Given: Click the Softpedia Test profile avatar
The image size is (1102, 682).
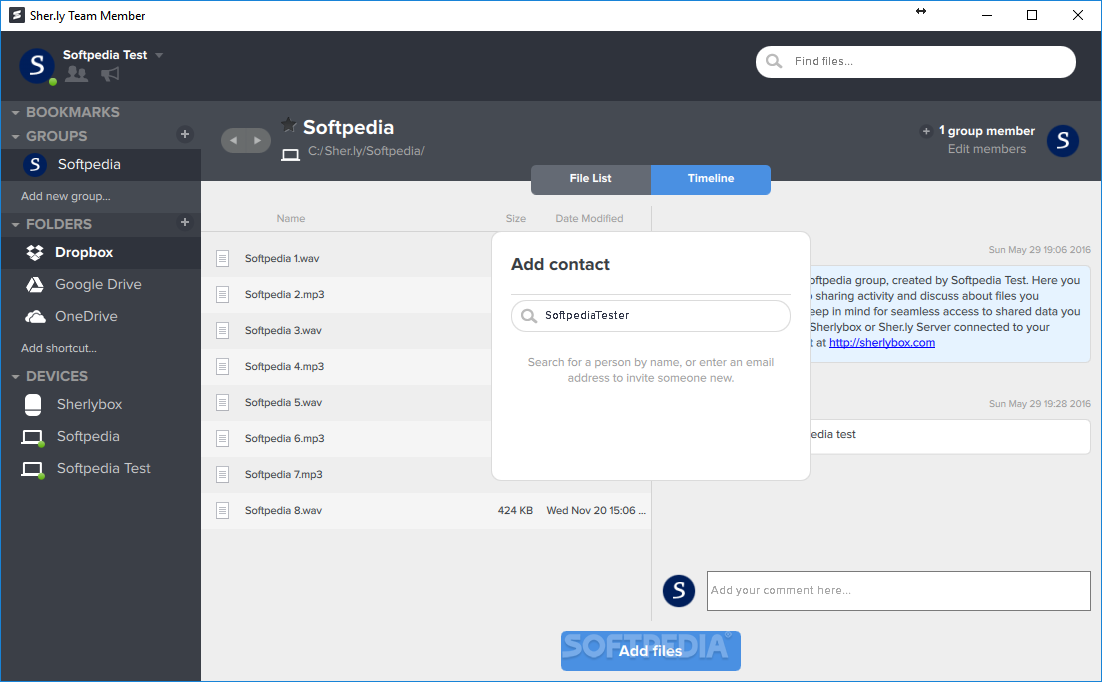Looking at the screenshot, I should point(37,65).
